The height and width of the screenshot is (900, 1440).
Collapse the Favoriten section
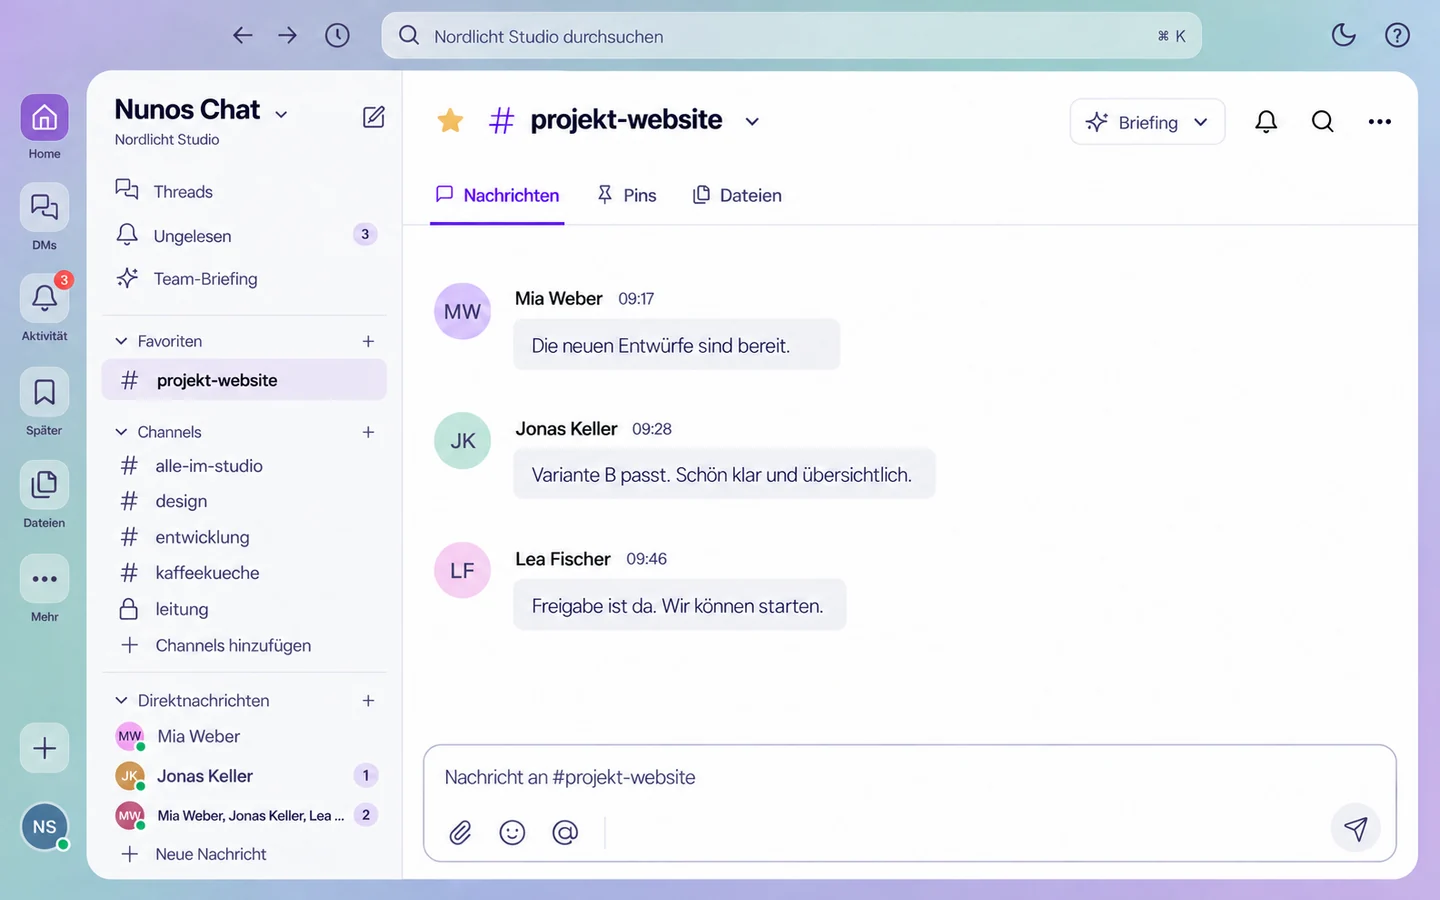point(121,341)
